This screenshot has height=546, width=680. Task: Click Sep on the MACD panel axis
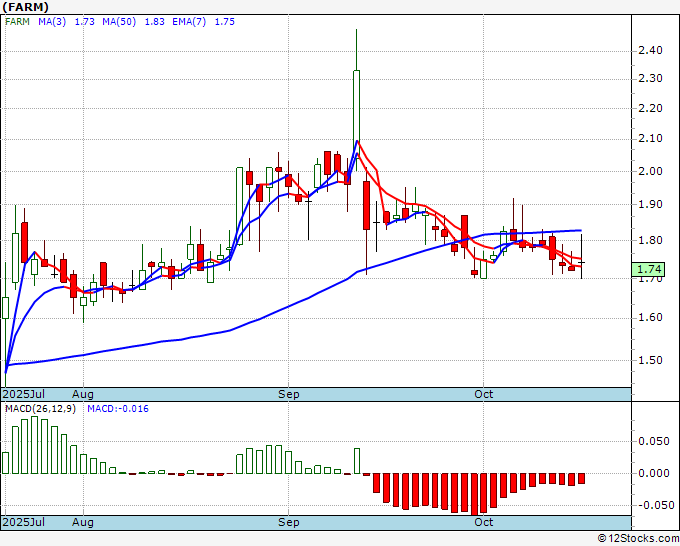coord(288,522)
